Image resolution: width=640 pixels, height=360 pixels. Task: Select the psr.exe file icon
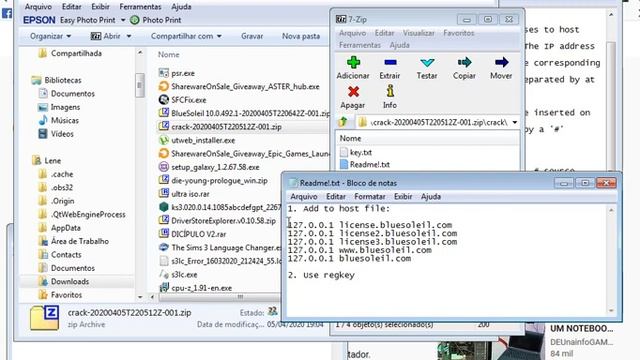(164, 73)
